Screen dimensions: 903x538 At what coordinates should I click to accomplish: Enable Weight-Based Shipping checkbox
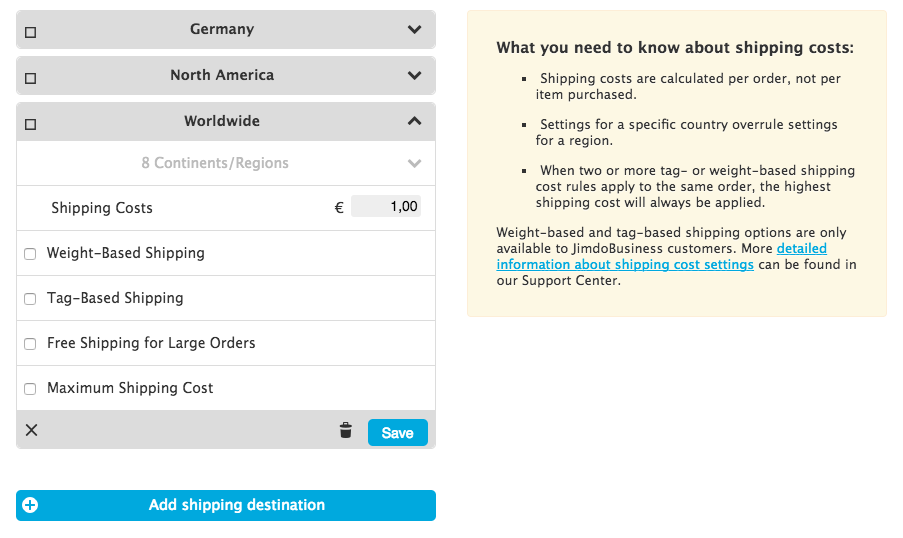pyautogui.click(x=30, y=254)
